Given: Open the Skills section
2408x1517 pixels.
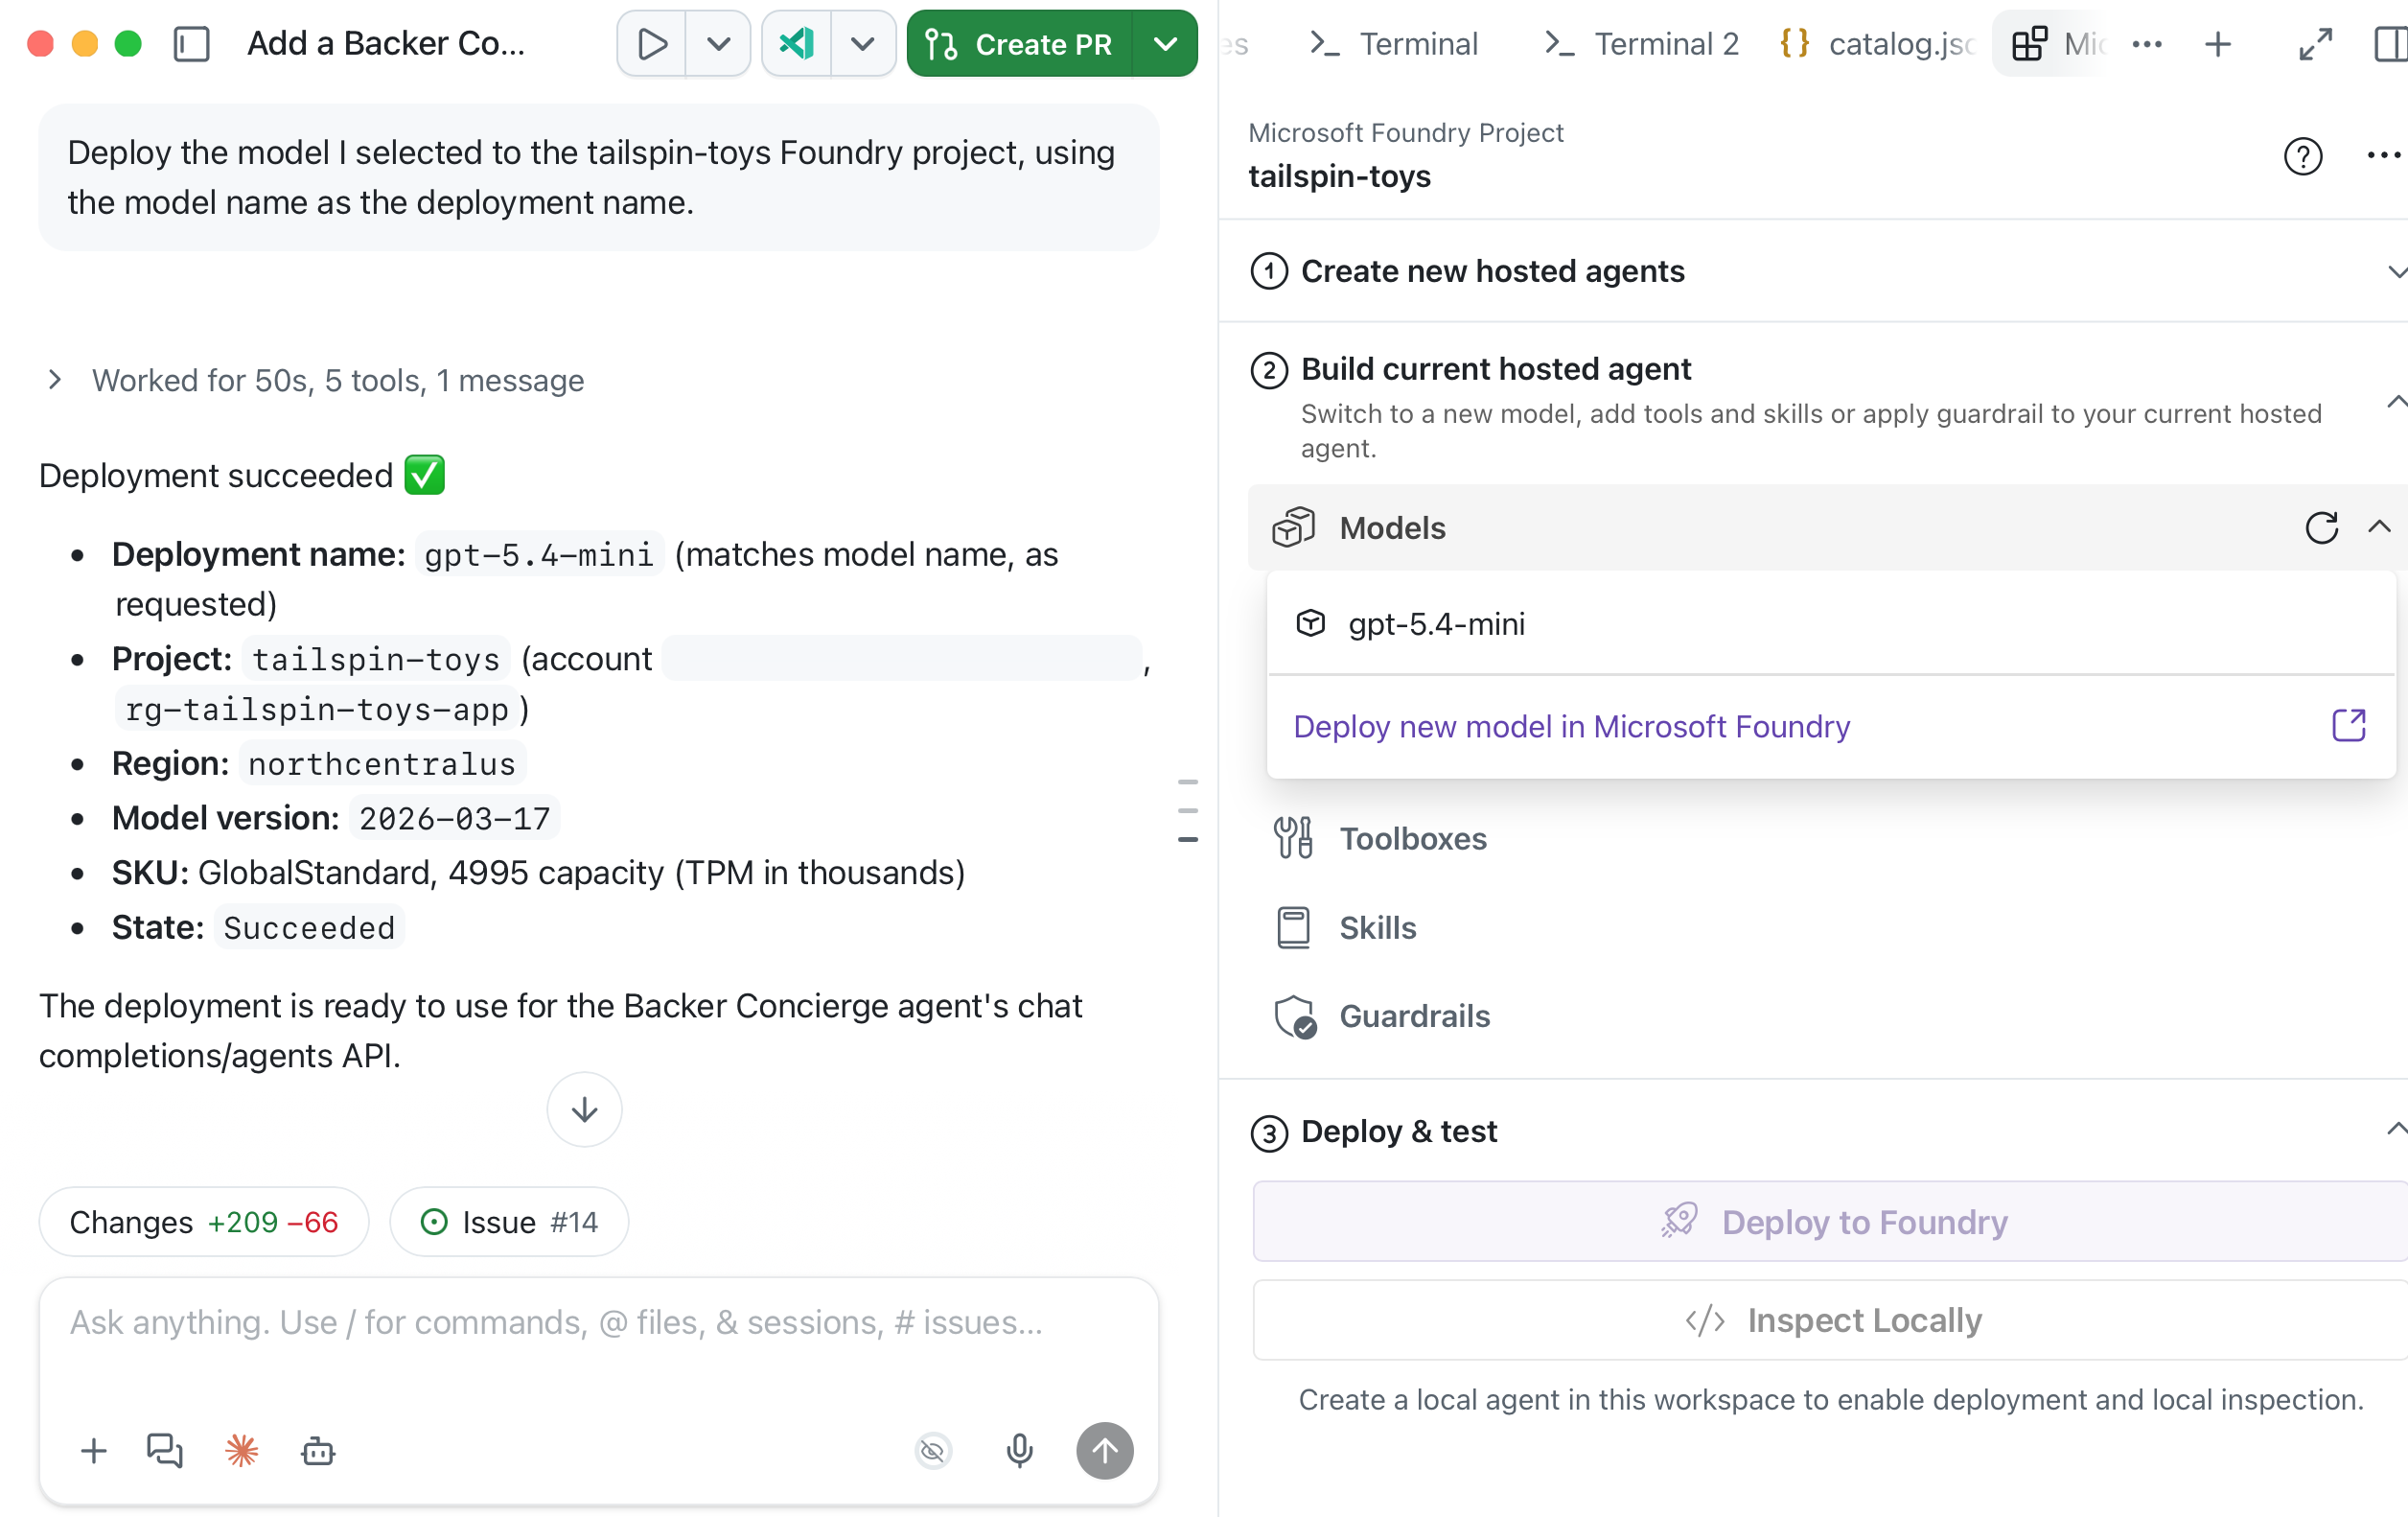Looking at the screenshot, I should click(x=1377, y=927).
